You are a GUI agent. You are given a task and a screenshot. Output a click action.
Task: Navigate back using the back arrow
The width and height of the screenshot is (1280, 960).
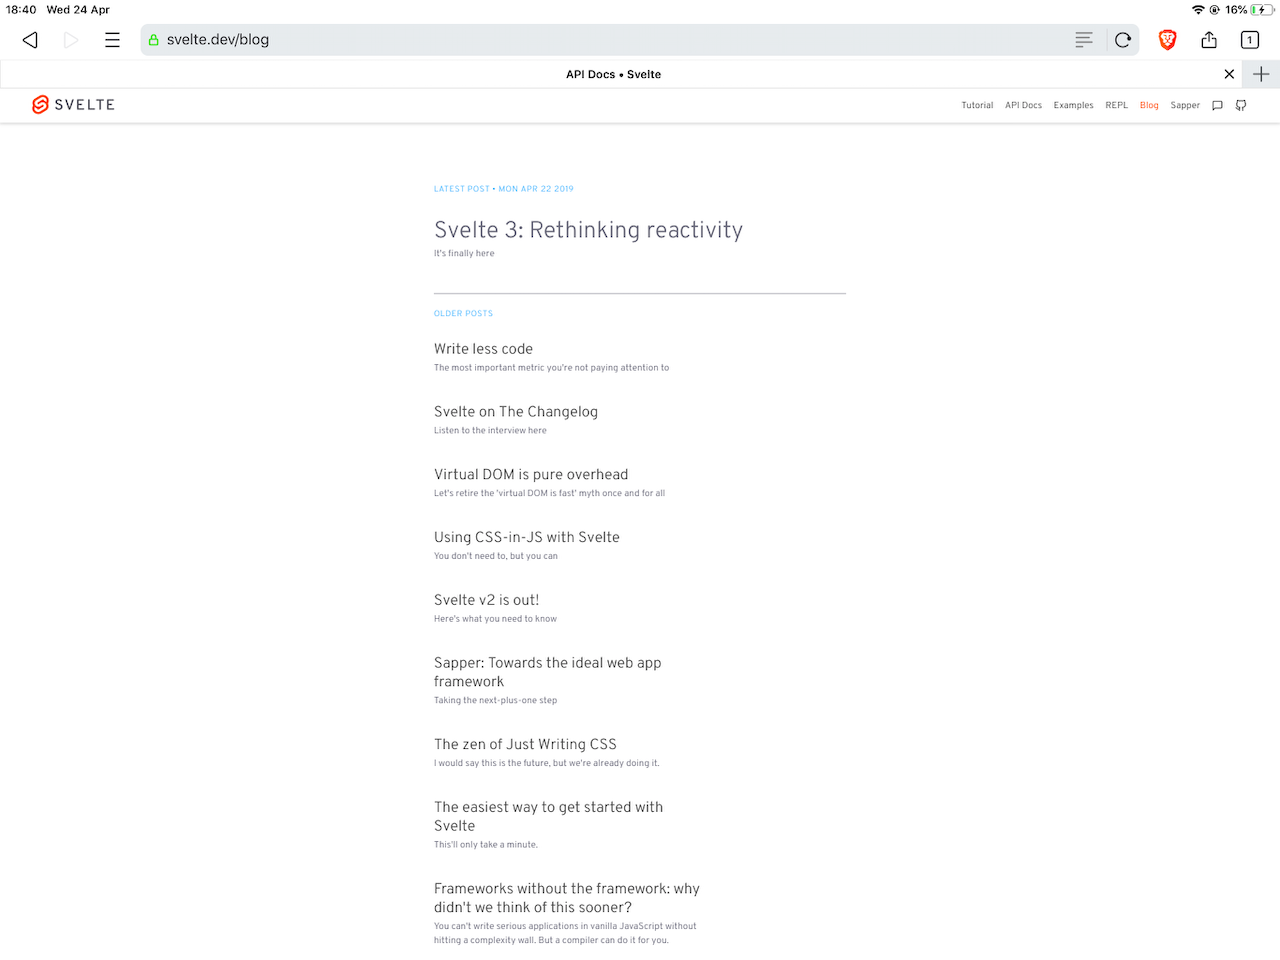pos(29,40)
